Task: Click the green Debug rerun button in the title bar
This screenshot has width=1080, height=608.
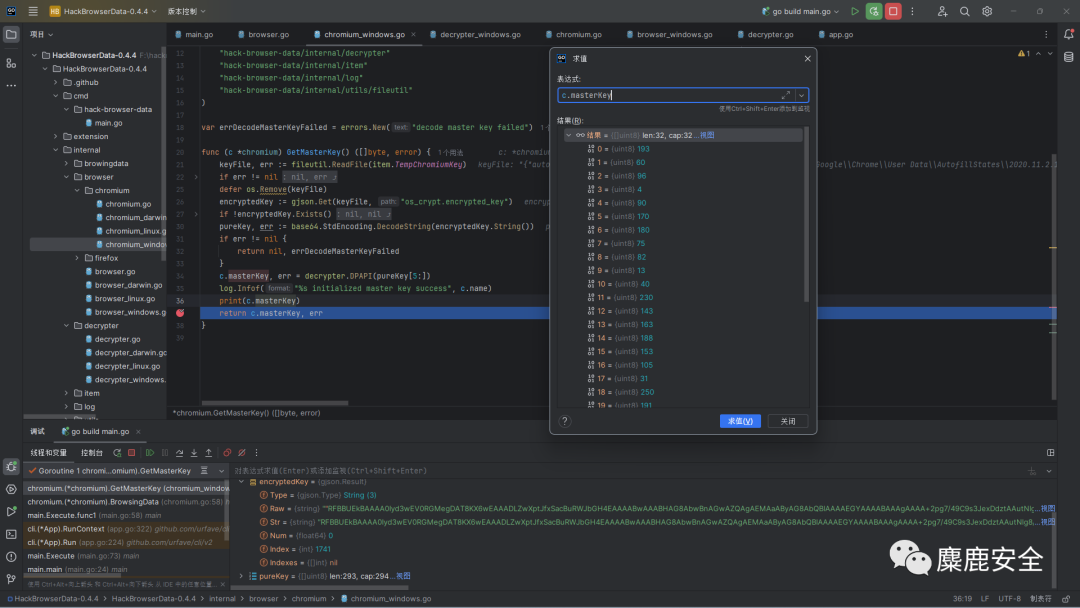Action: 873,11
